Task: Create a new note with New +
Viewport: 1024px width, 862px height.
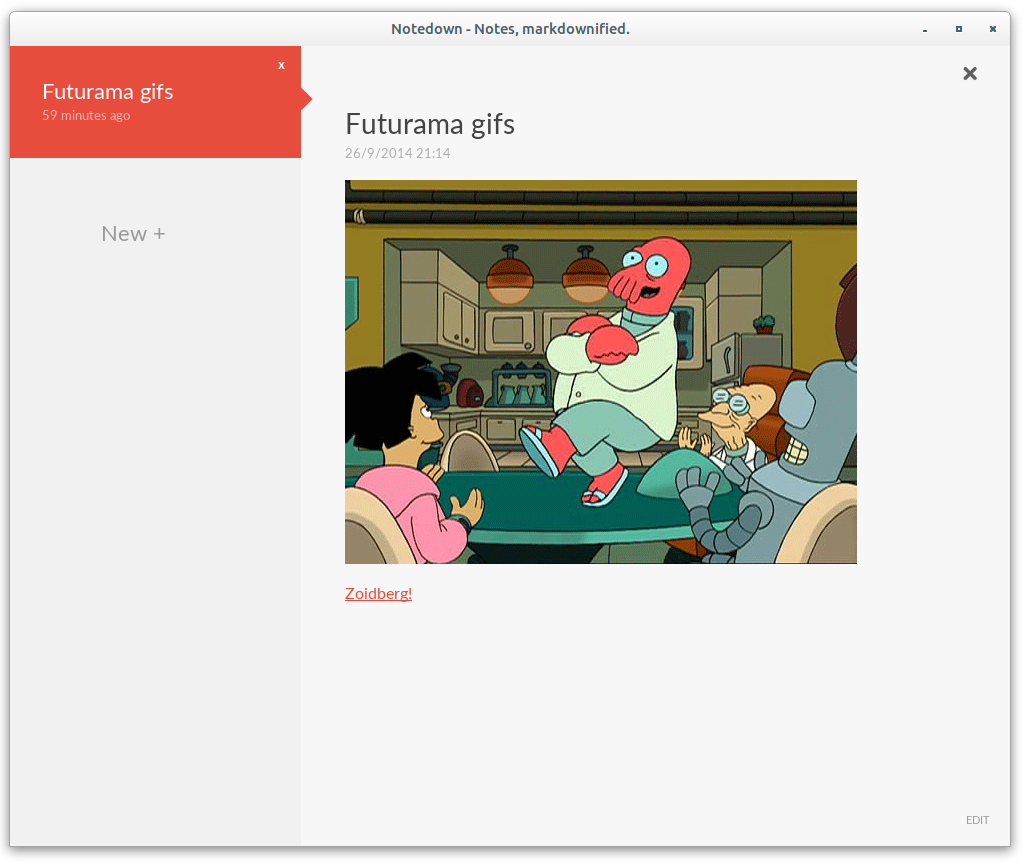Action: point(133,233)
